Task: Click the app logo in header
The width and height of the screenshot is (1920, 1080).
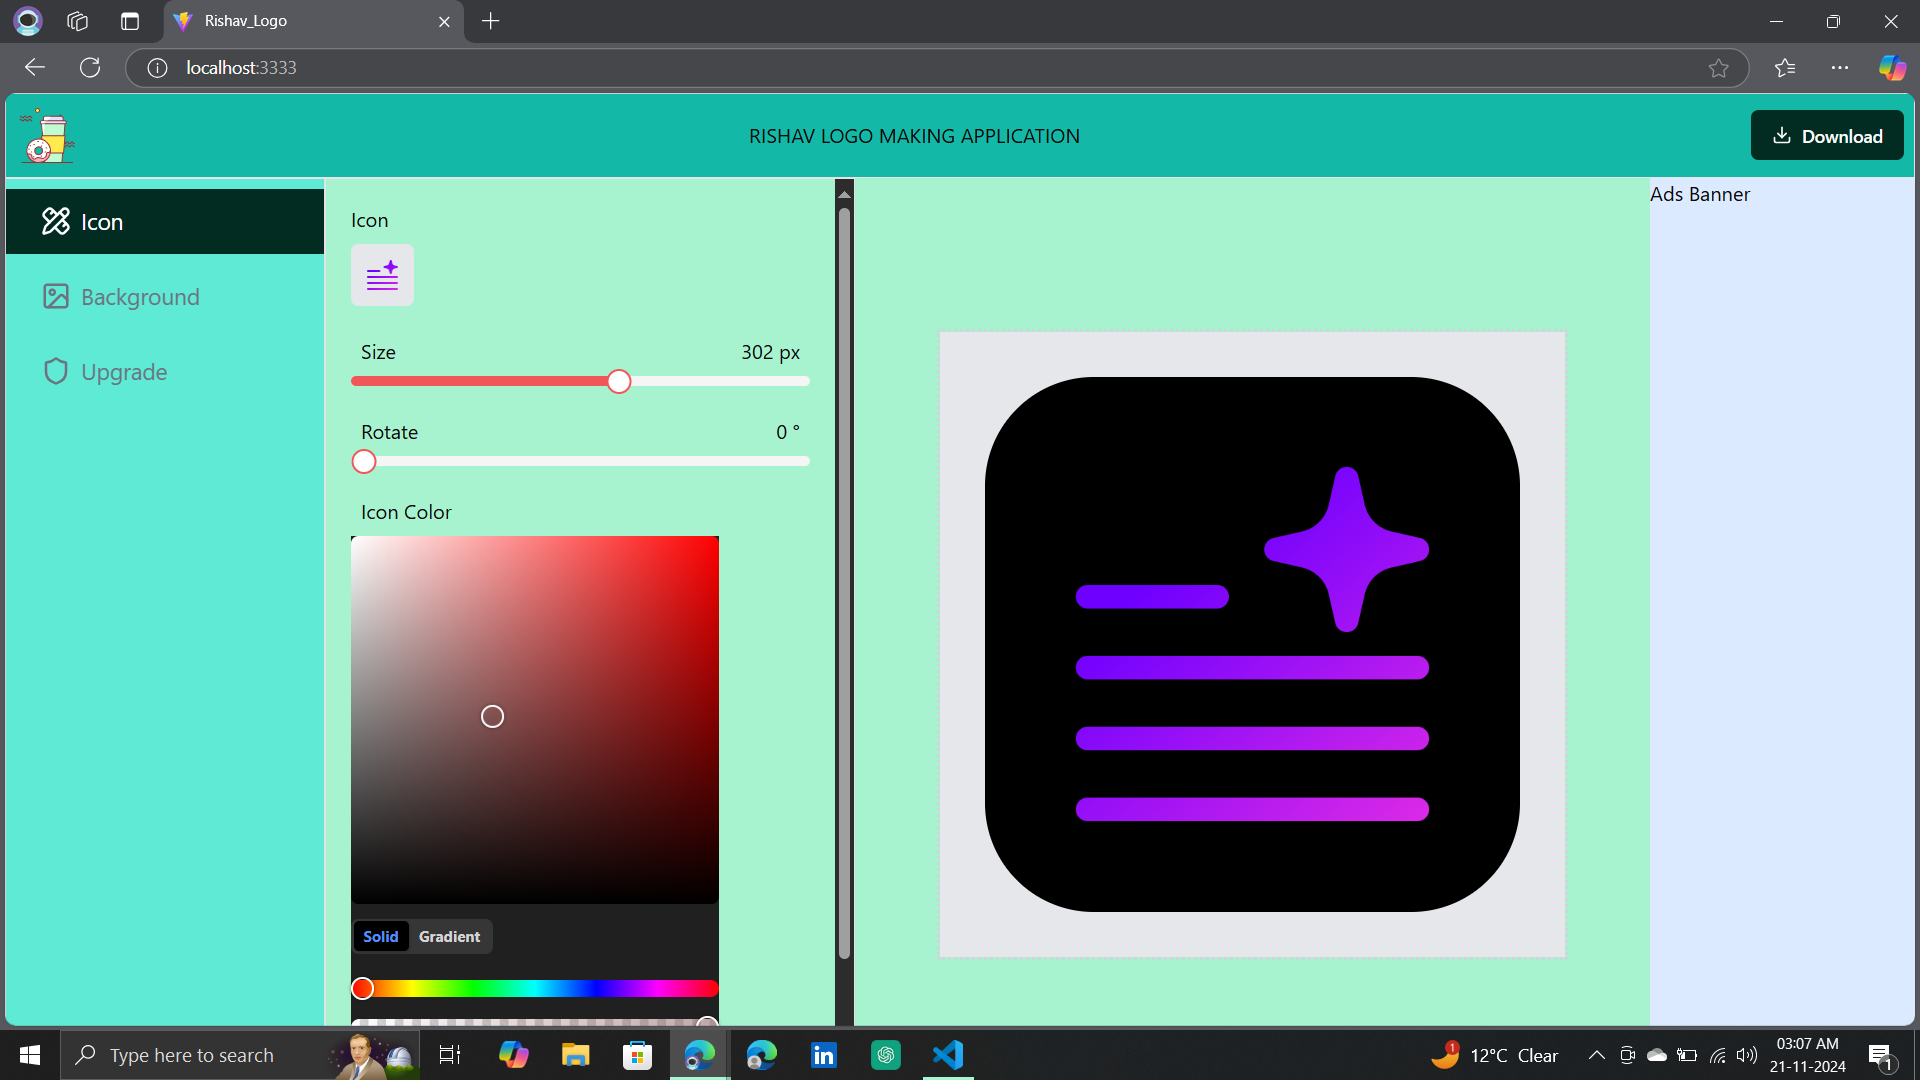Action: coord(47,137)
